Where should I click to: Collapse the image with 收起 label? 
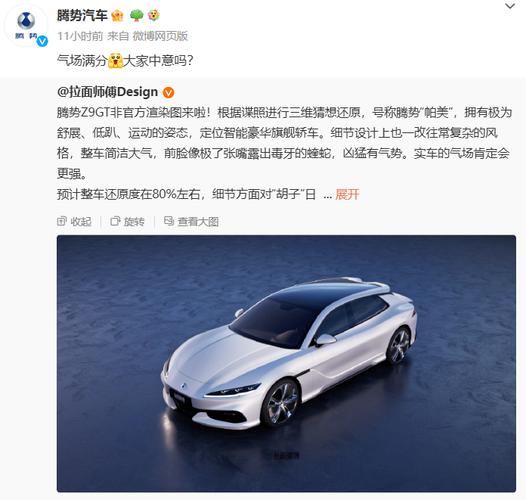[x=81, y=222]
